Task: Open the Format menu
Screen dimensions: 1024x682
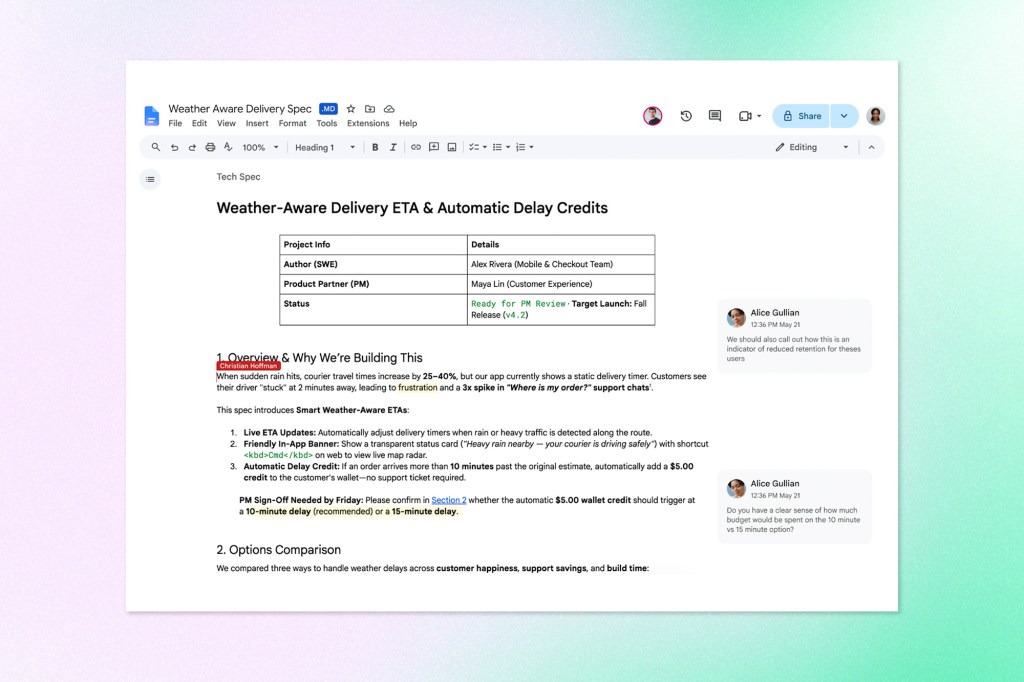Action: tap(292, 123)
